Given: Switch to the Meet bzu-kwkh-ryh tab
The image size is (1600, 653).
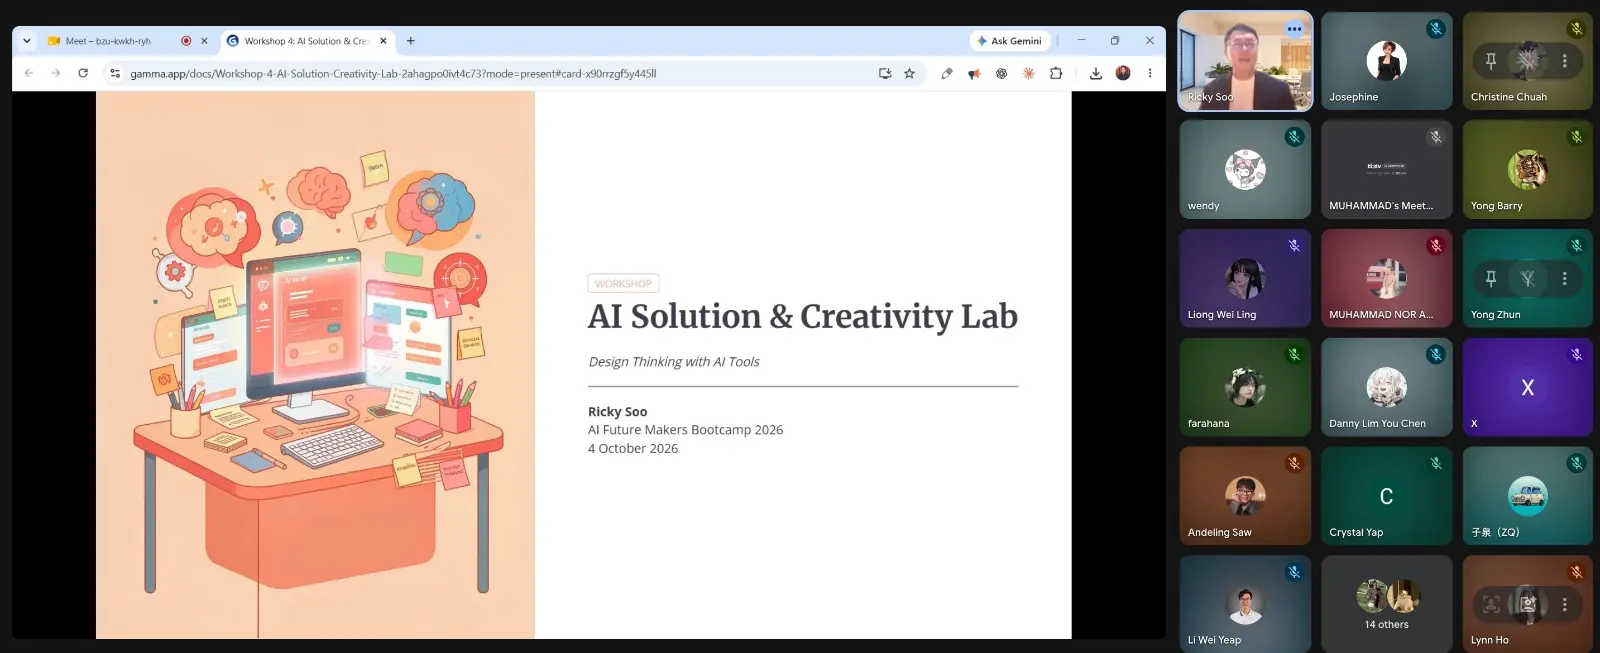Looking at the screenshot, I should point(108,41).
